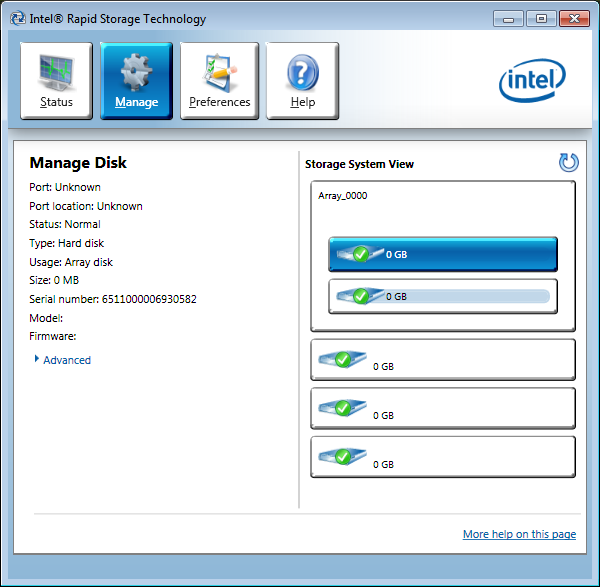Screen dimensions: 600x587
Task: Click the Port: Unknown line
Action: pos(65,187)
